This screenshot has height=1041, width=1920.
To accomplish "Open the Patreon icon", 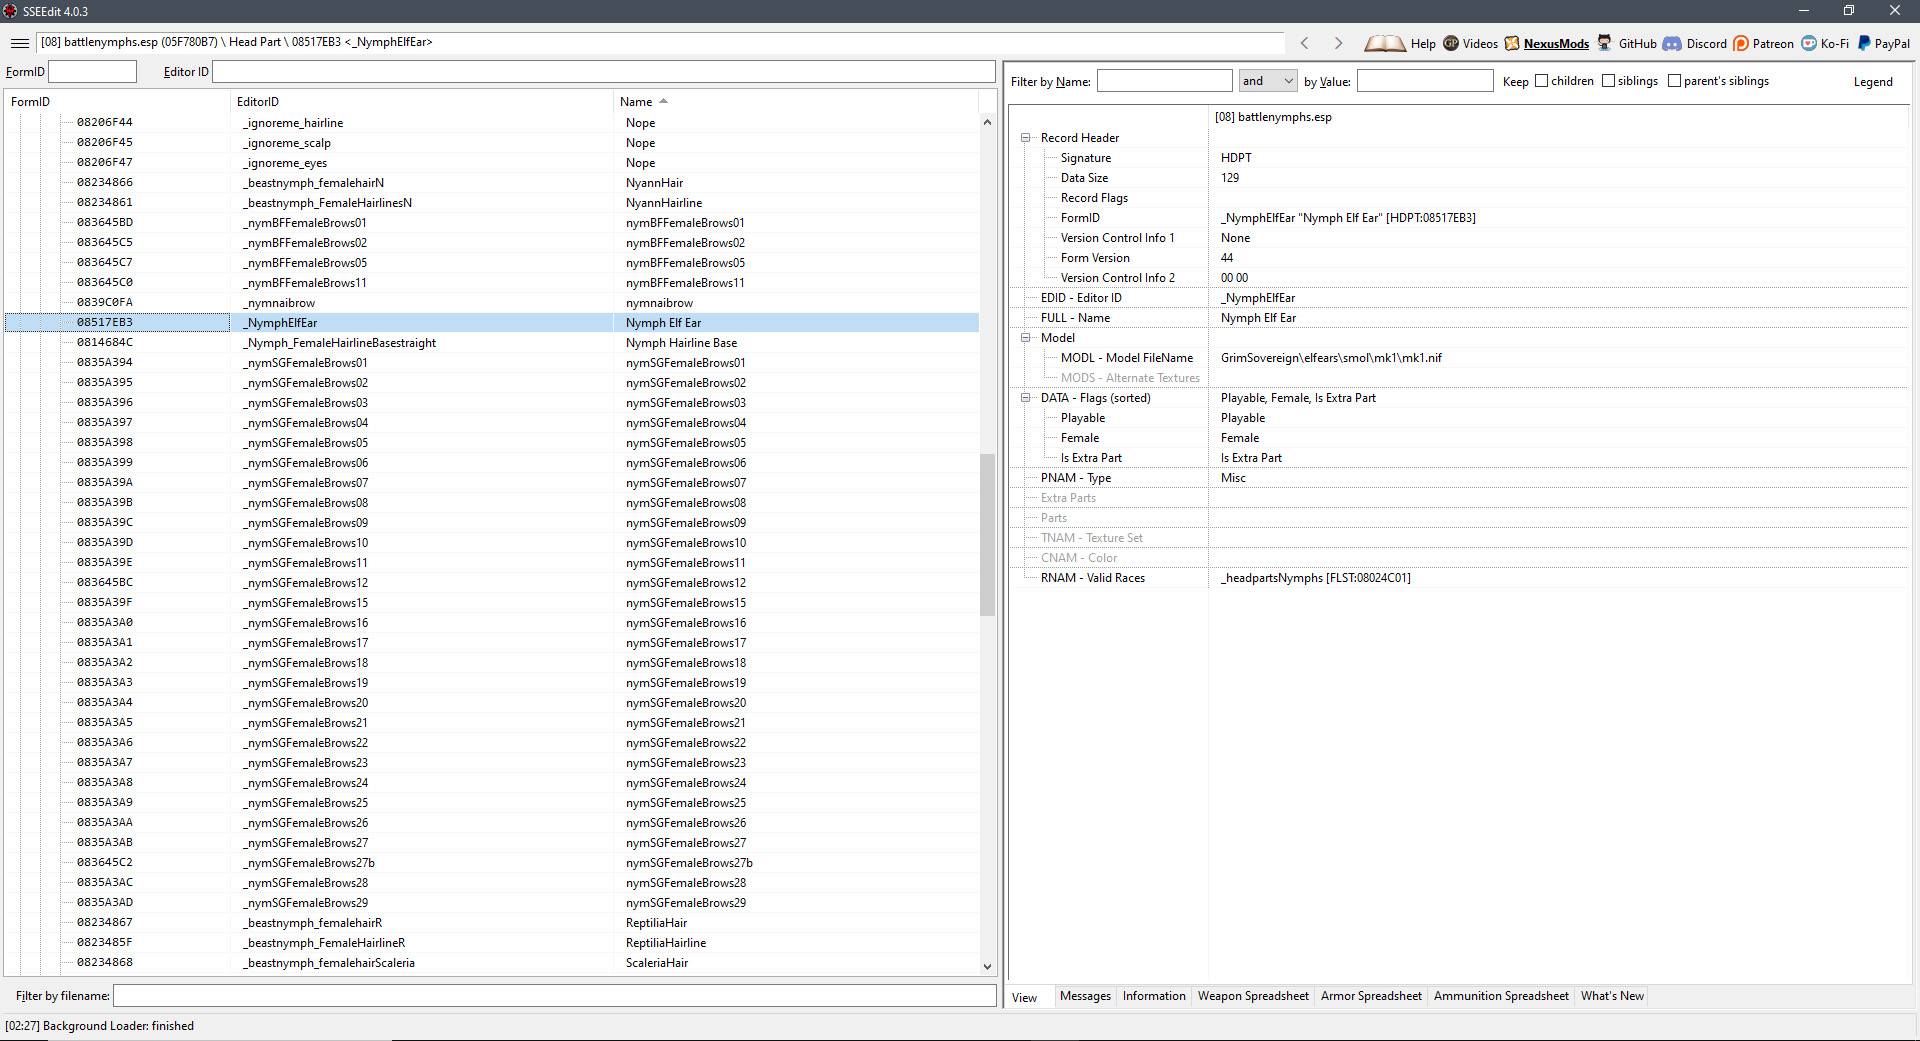I will point(1741,43).
